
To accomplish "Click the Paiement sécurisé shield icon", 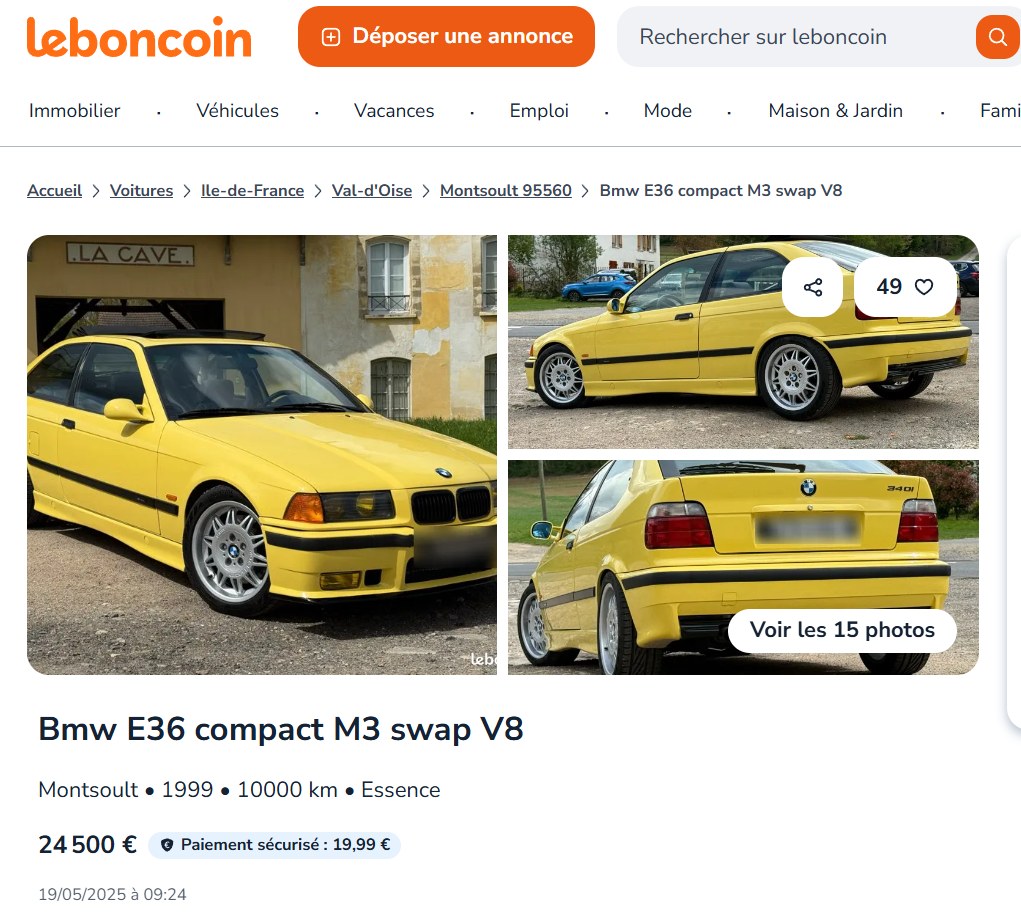I will point(167,845).
